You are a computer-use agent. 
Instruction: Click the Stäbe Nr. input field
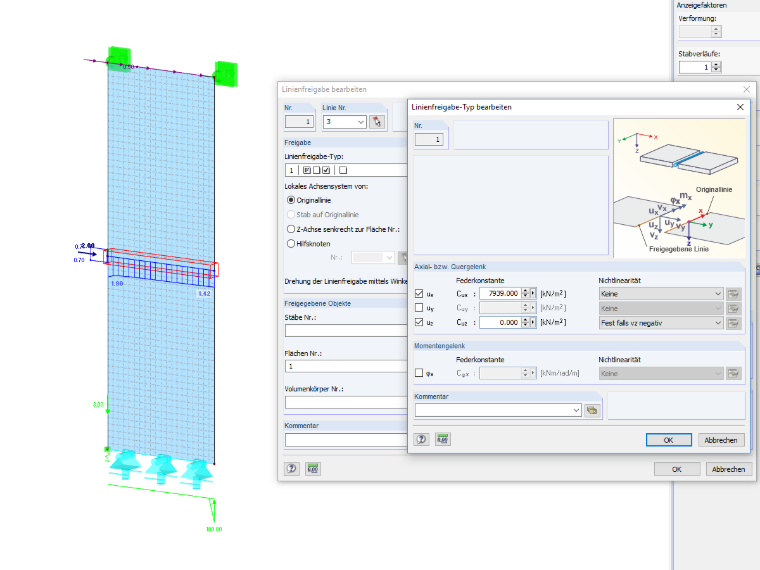(346, 331)
